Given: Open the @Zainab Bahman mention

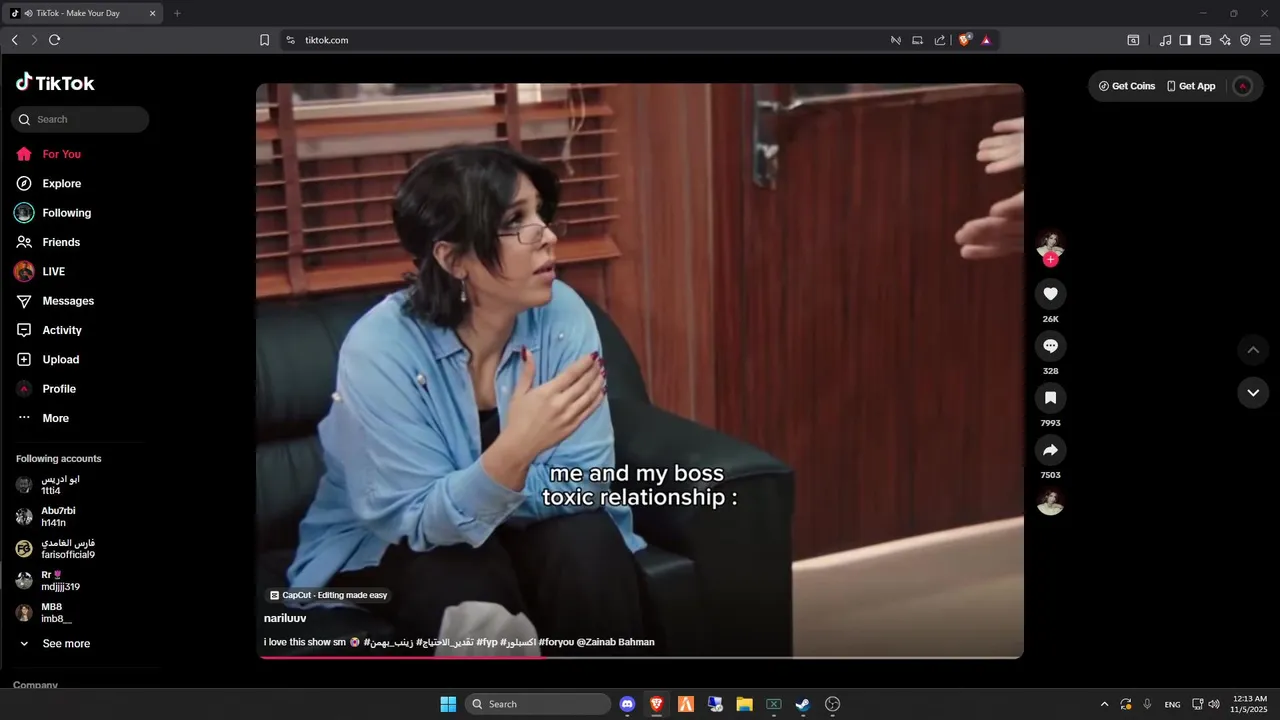Looking at the screenshot, I should click(x=616, y=642).
